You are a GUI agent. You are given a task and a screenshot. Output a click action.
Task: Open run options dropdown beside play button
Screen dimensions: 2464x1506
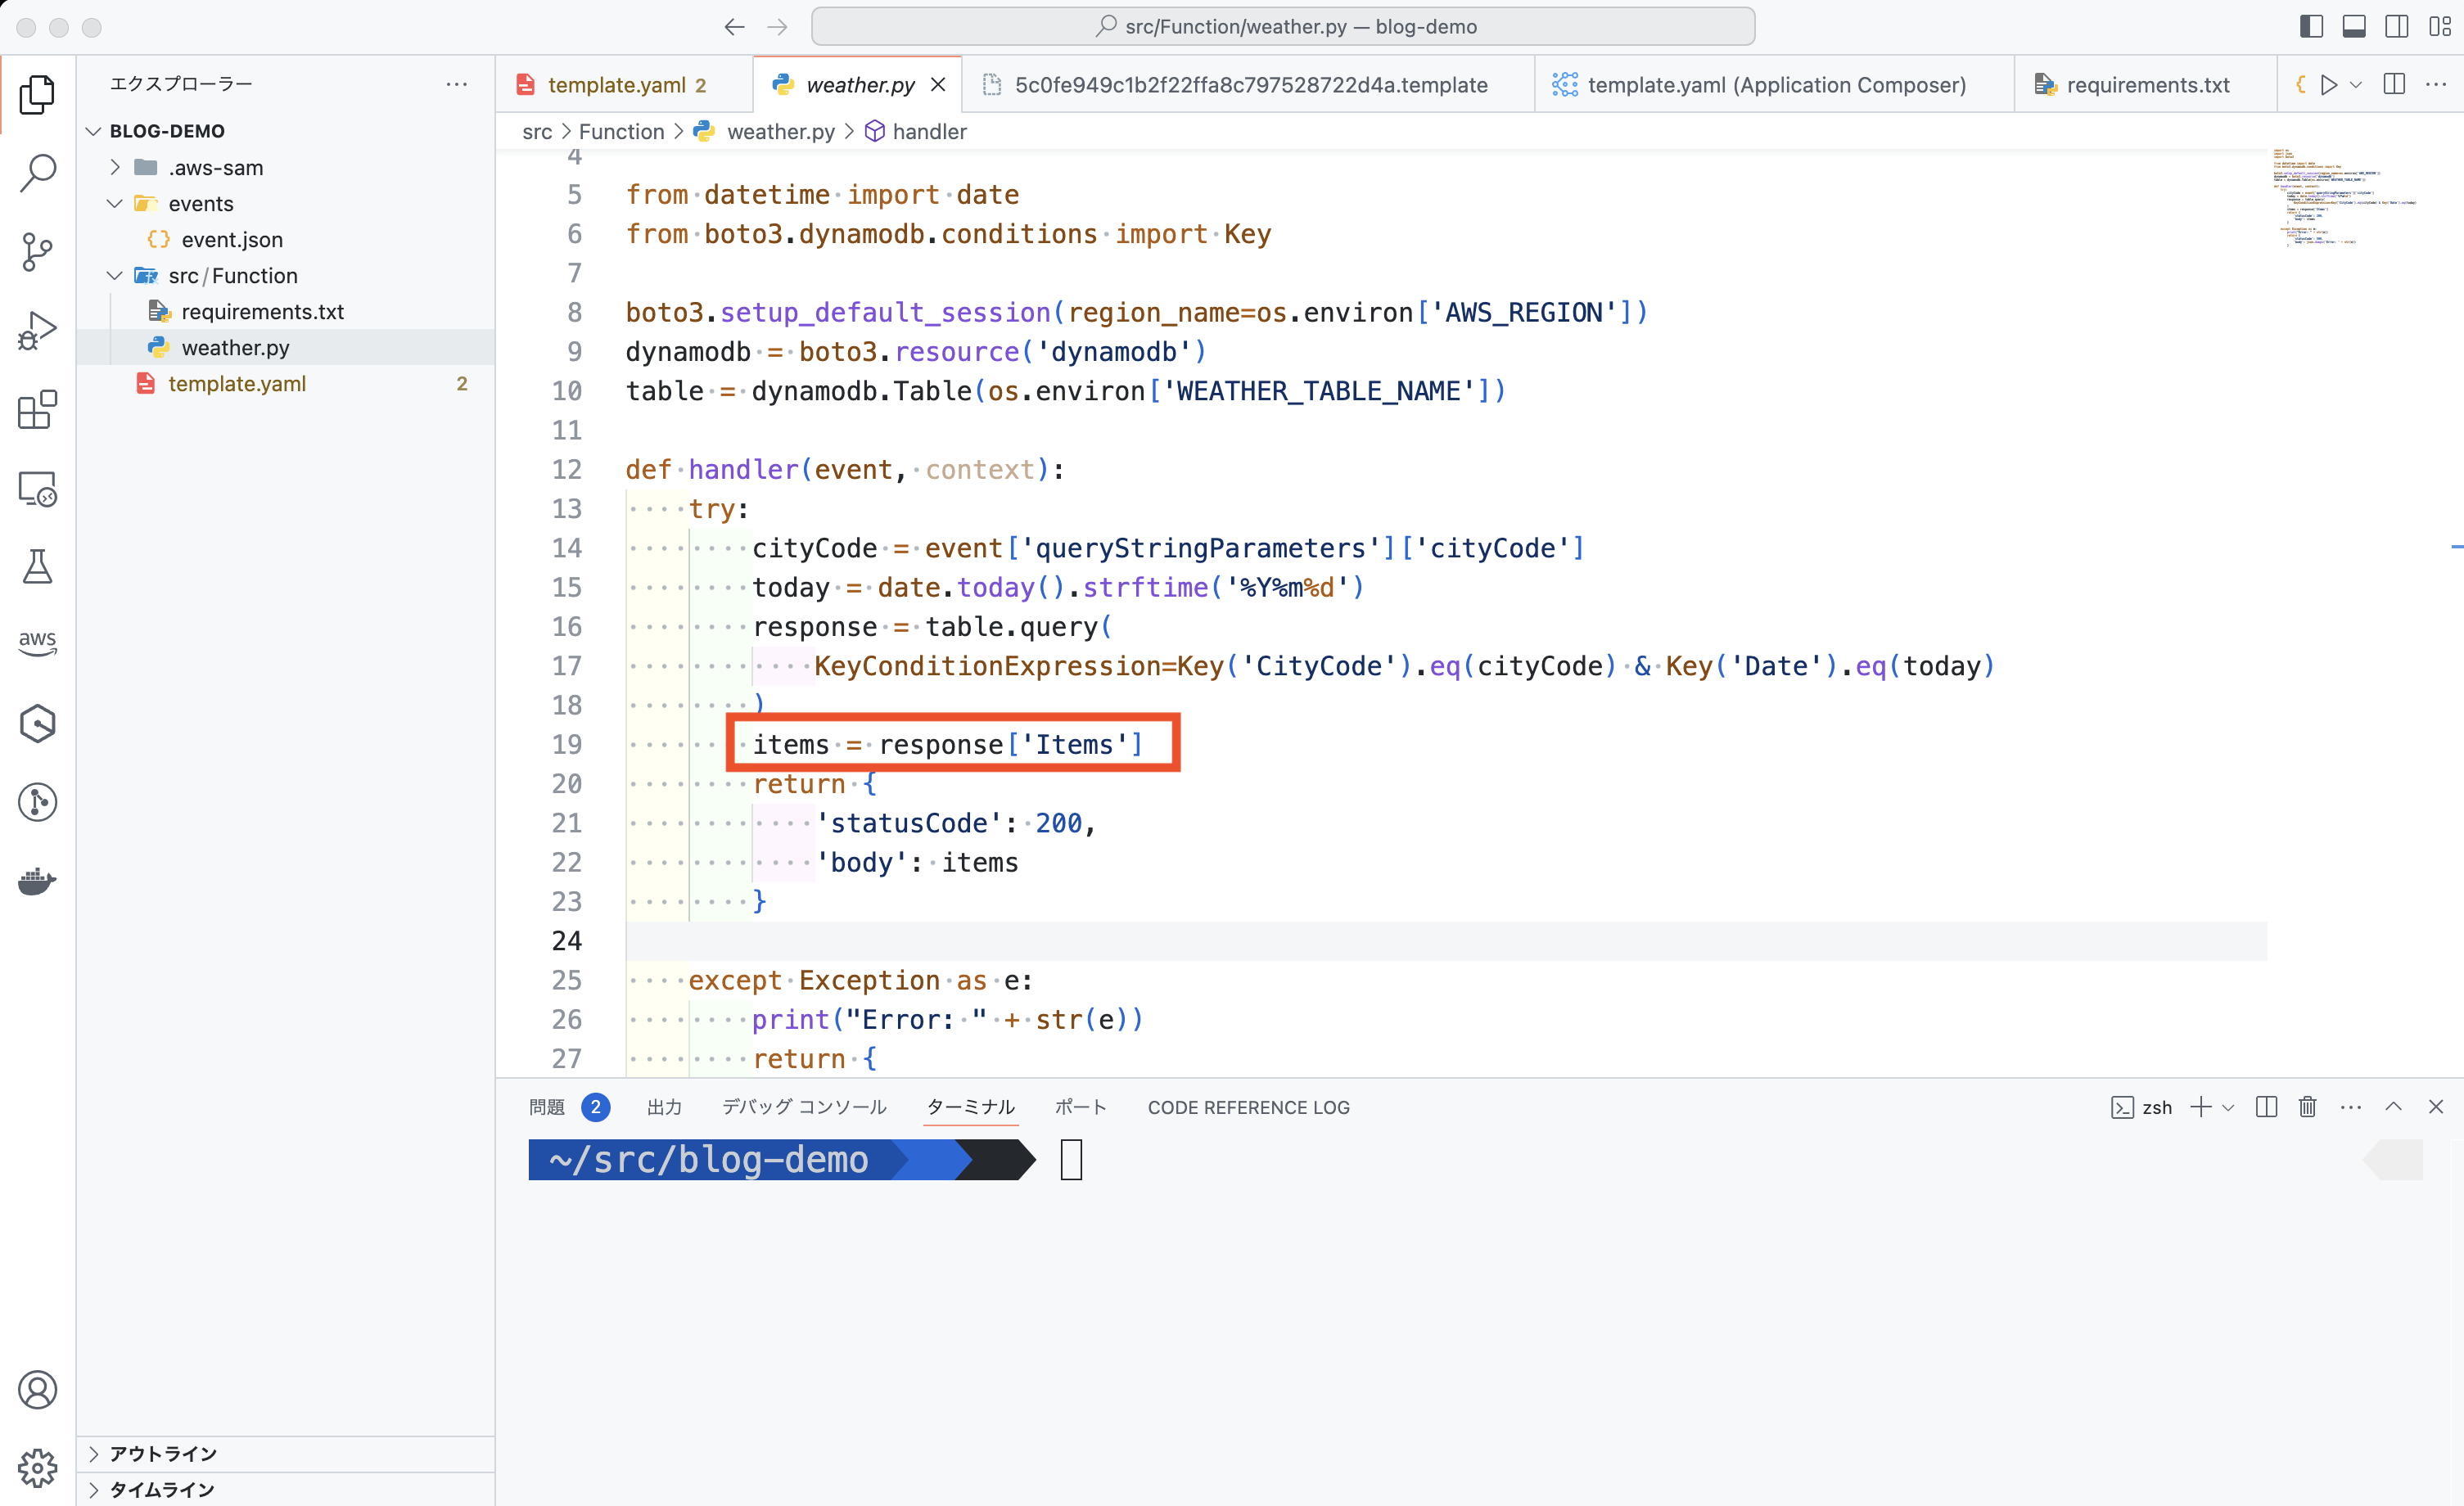point(2356,85)
